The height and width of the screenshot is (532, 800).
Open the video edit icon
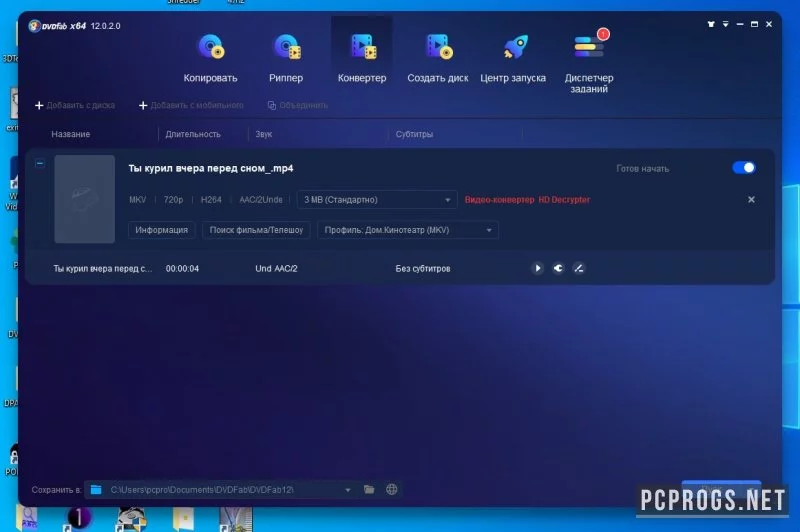tap(579, 268)
